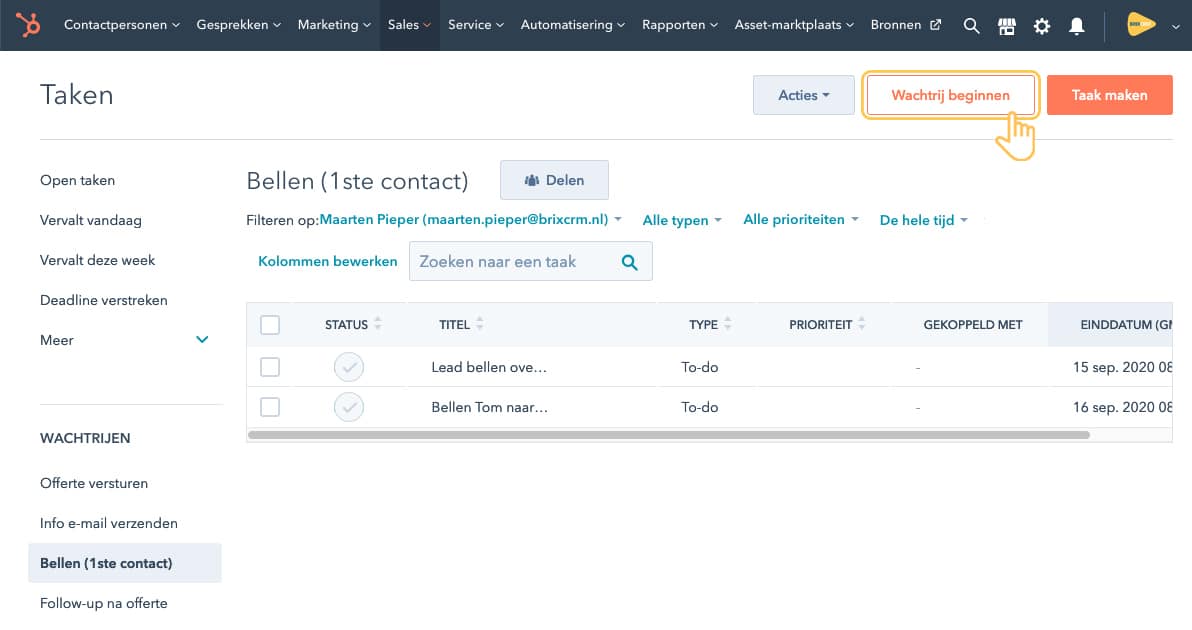Viewport: 1192px width, 630px height.
Task: Open task titled Bellen Tom naar…
Action: [x=490, y=407]
